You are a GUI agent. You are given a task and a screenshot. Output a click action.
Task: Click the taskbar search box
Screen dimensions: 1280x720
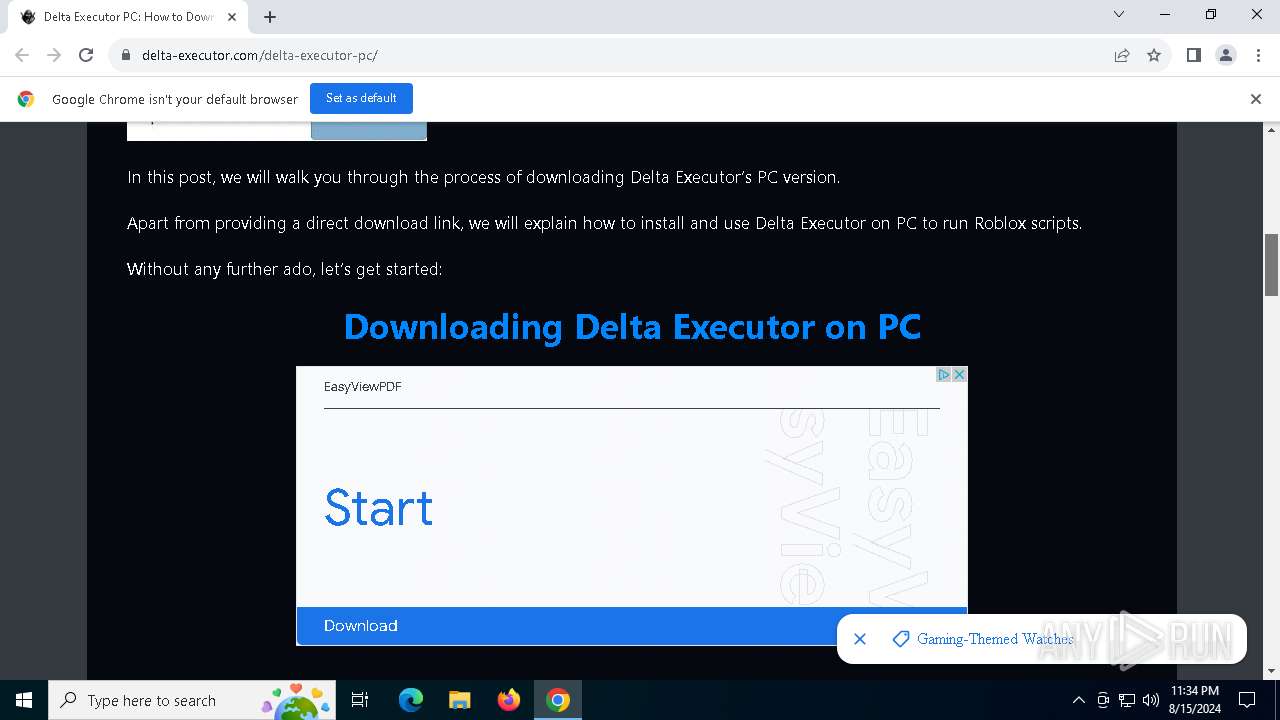pyautogui.click(x=192, y=700)
